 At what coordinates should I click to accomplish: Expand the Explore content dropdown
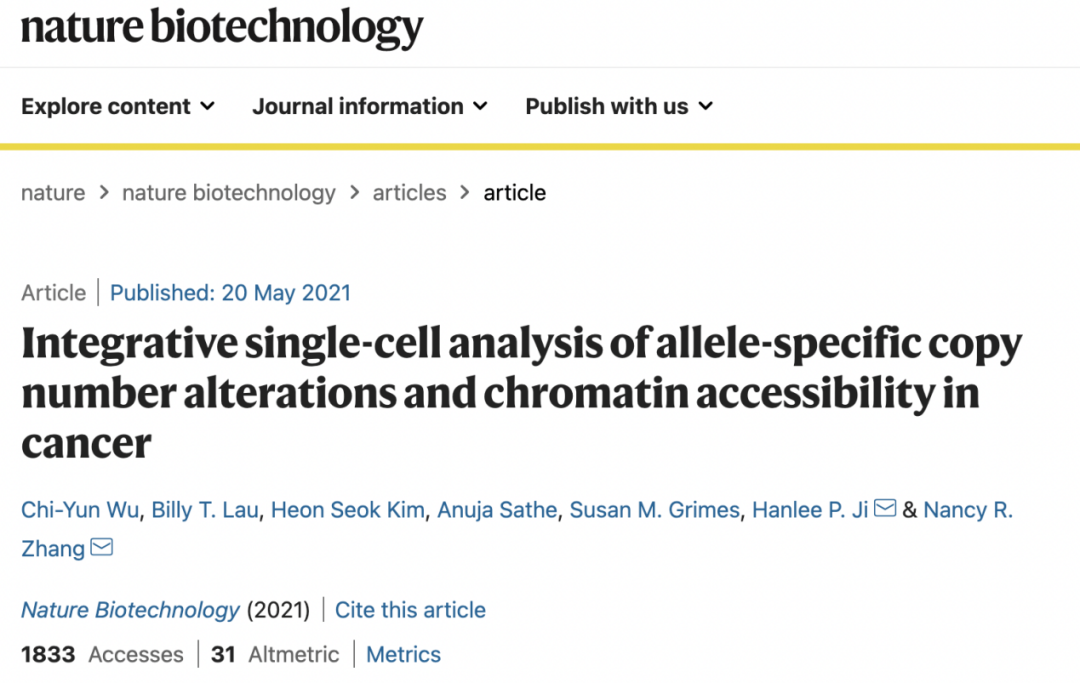tap(118, 106)
